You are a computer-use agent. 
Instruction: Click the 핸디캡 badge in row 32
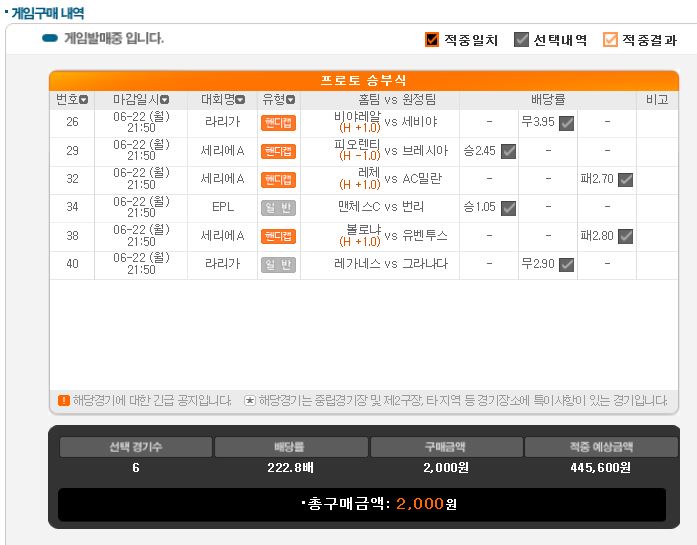278,180
